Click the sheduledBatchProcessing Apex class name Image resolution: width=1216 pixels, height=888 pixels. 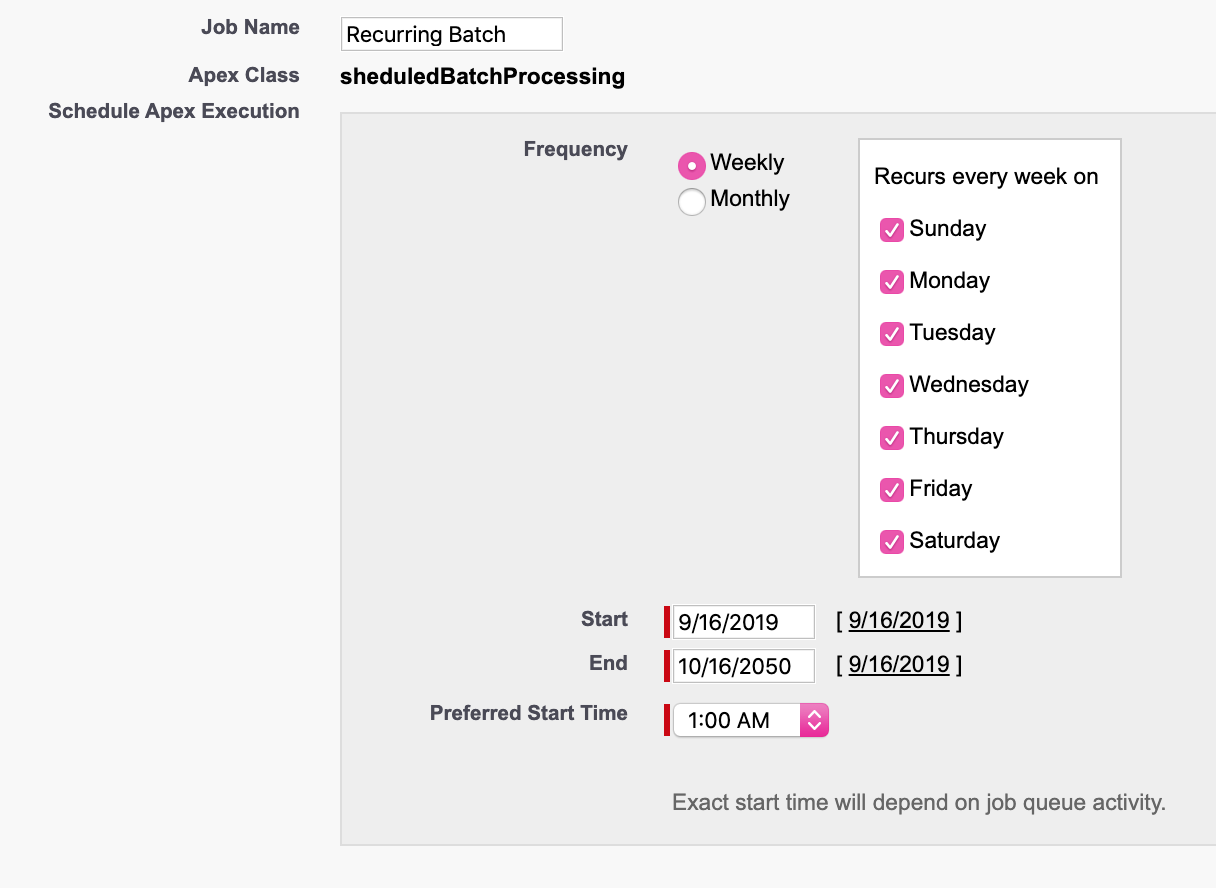pos(482,76)
